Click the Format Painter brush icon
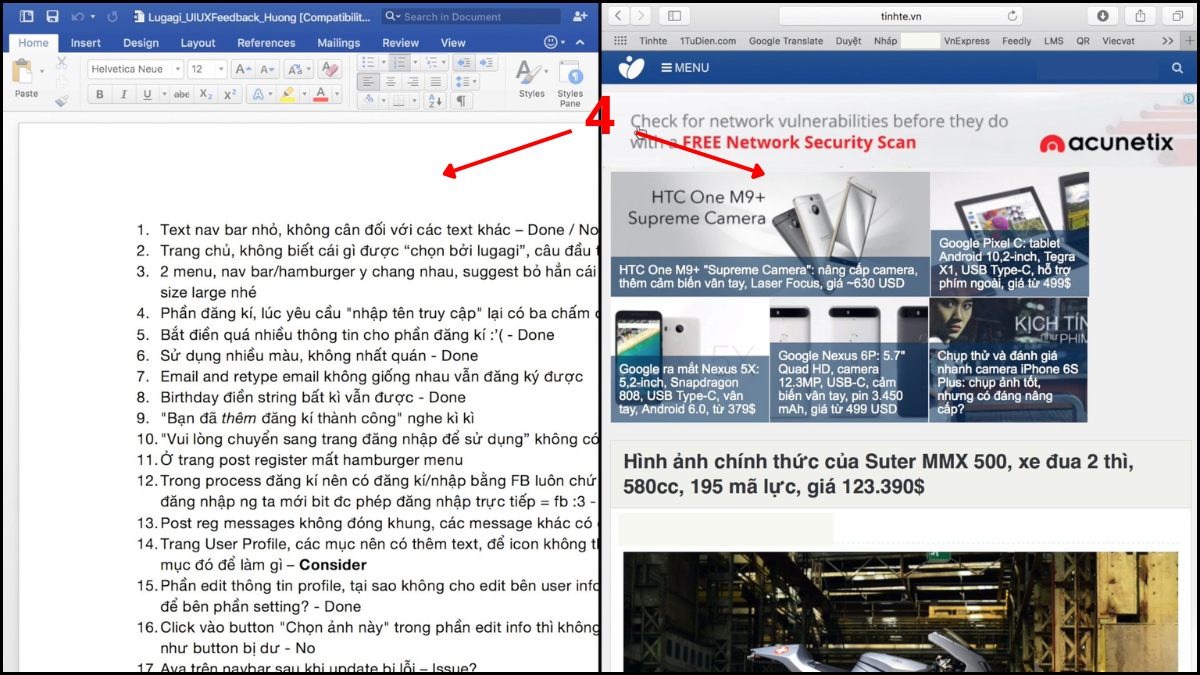This screenshot has height=675, width=1200. pos(61,100)
